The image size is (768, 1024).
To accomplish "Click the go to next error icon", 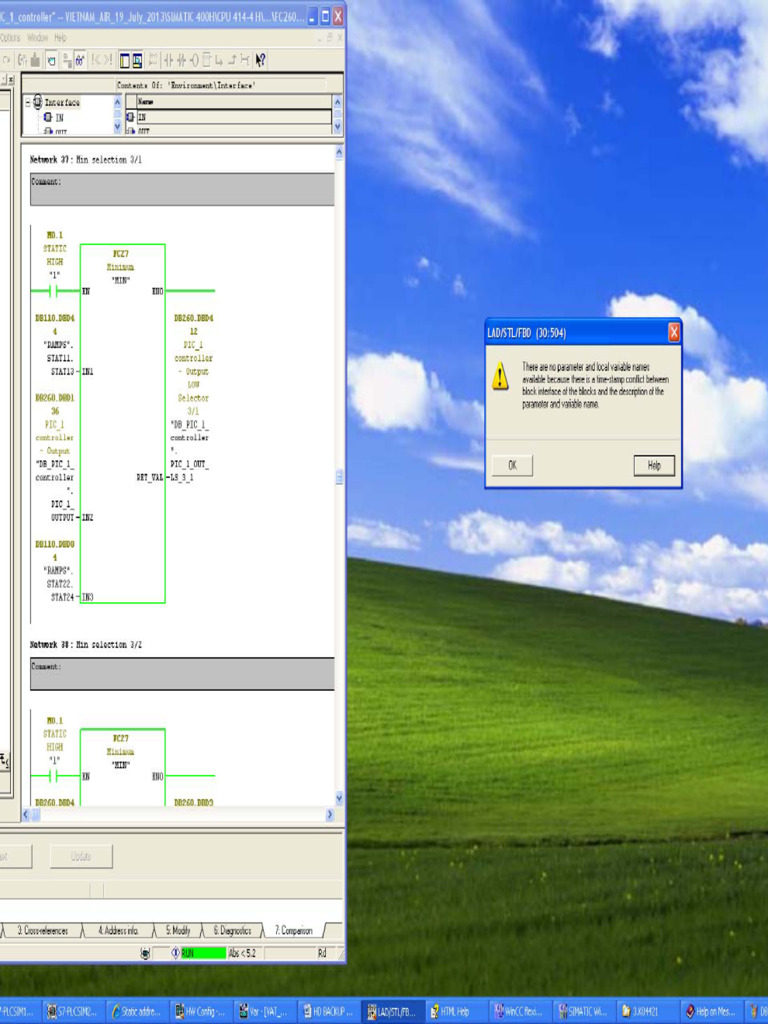I will click(x=108, y=60).
